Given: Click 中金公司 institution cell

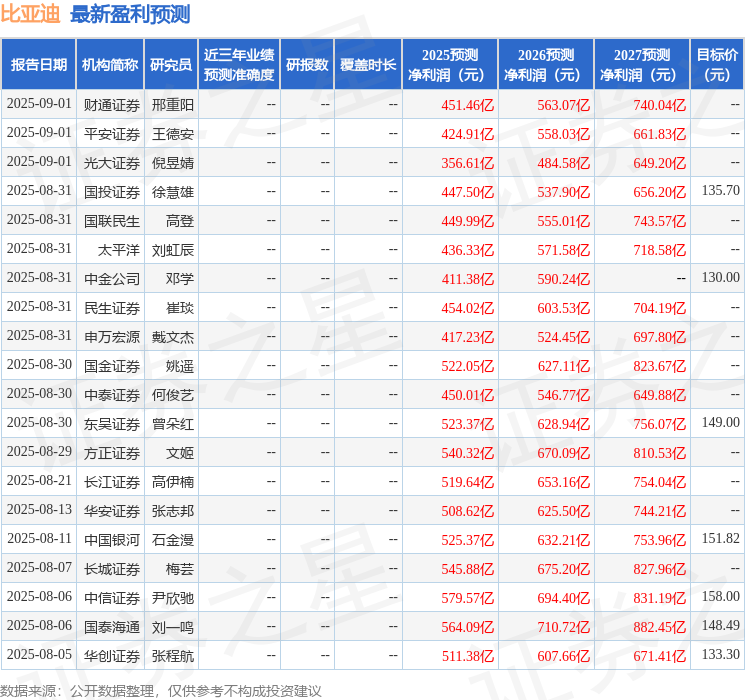Looking at the screenshot, I should [112, 279].
